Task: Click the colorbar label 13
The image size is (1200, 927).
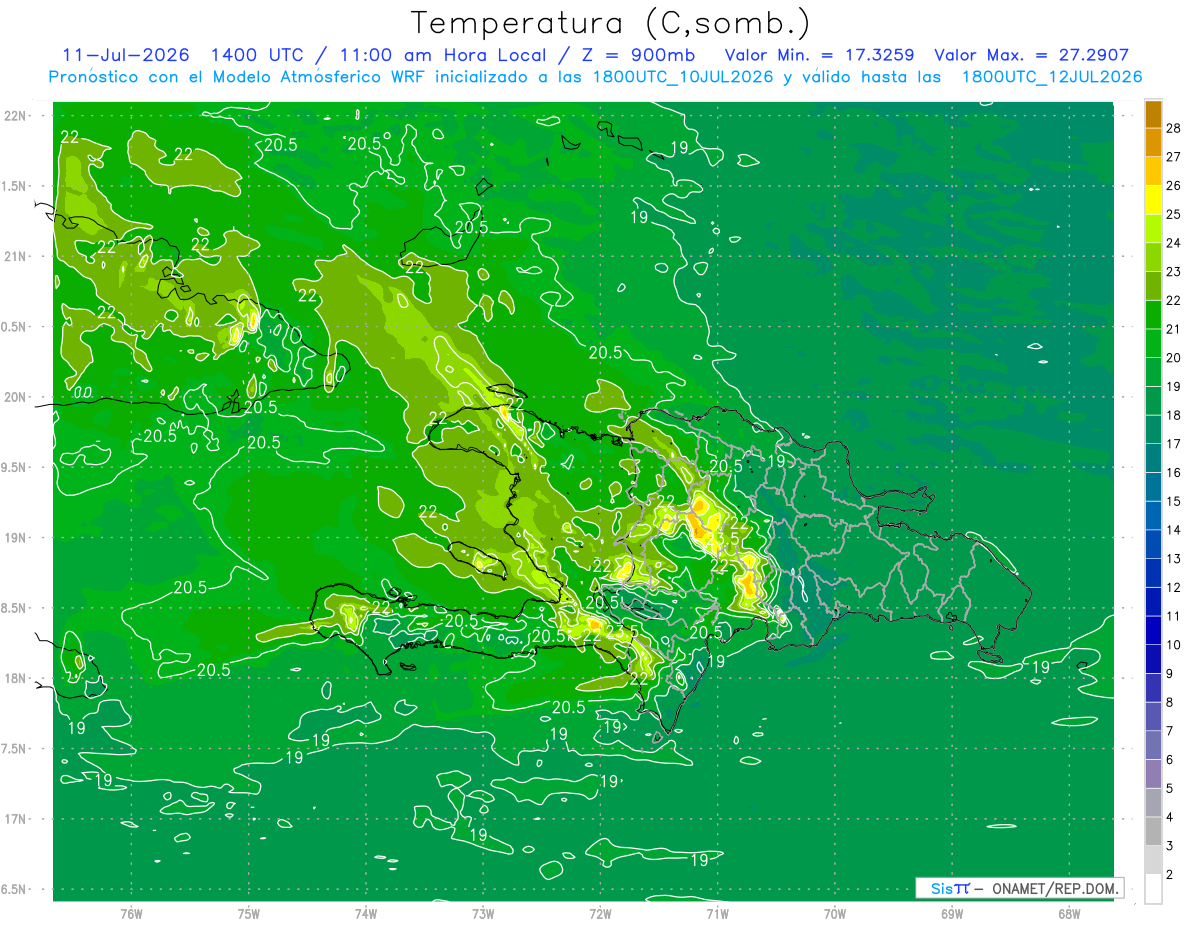Action: tap(1173, 559)
